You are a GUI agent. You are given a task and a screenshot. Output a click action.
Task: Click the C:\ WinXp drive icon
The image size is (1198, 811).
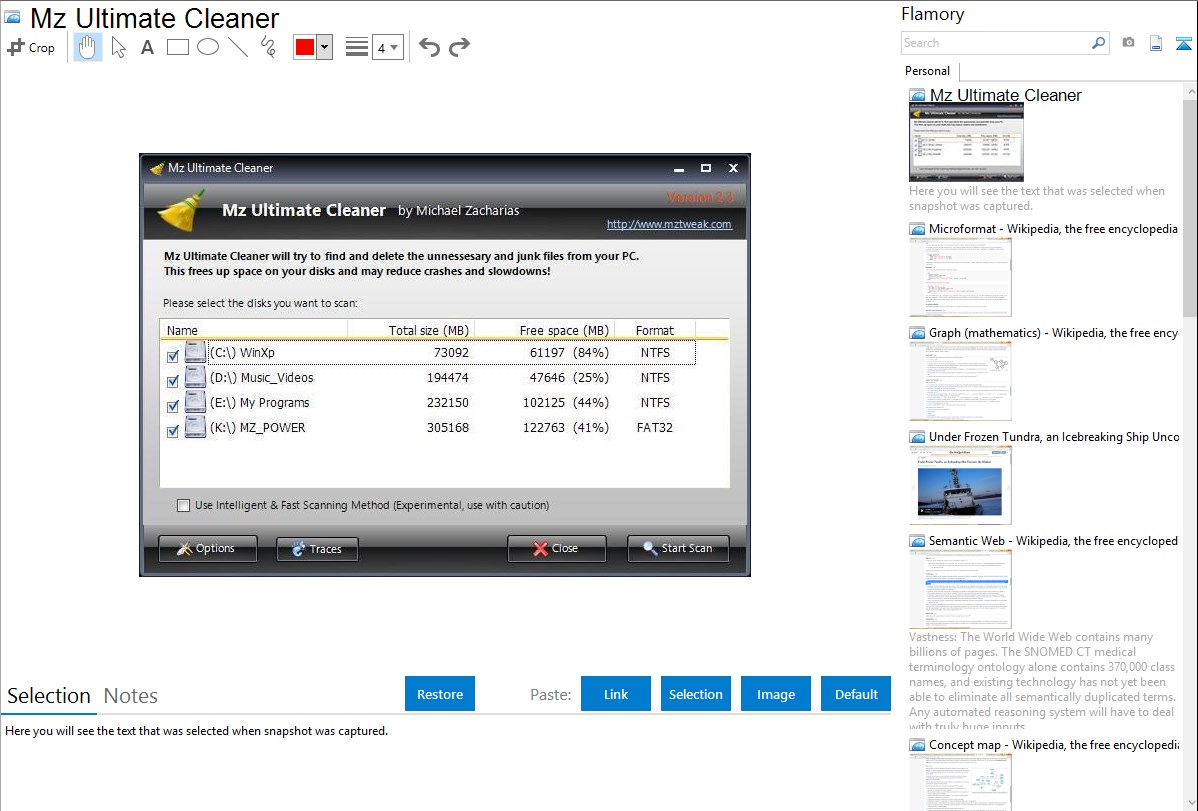(x=196, y=352)
